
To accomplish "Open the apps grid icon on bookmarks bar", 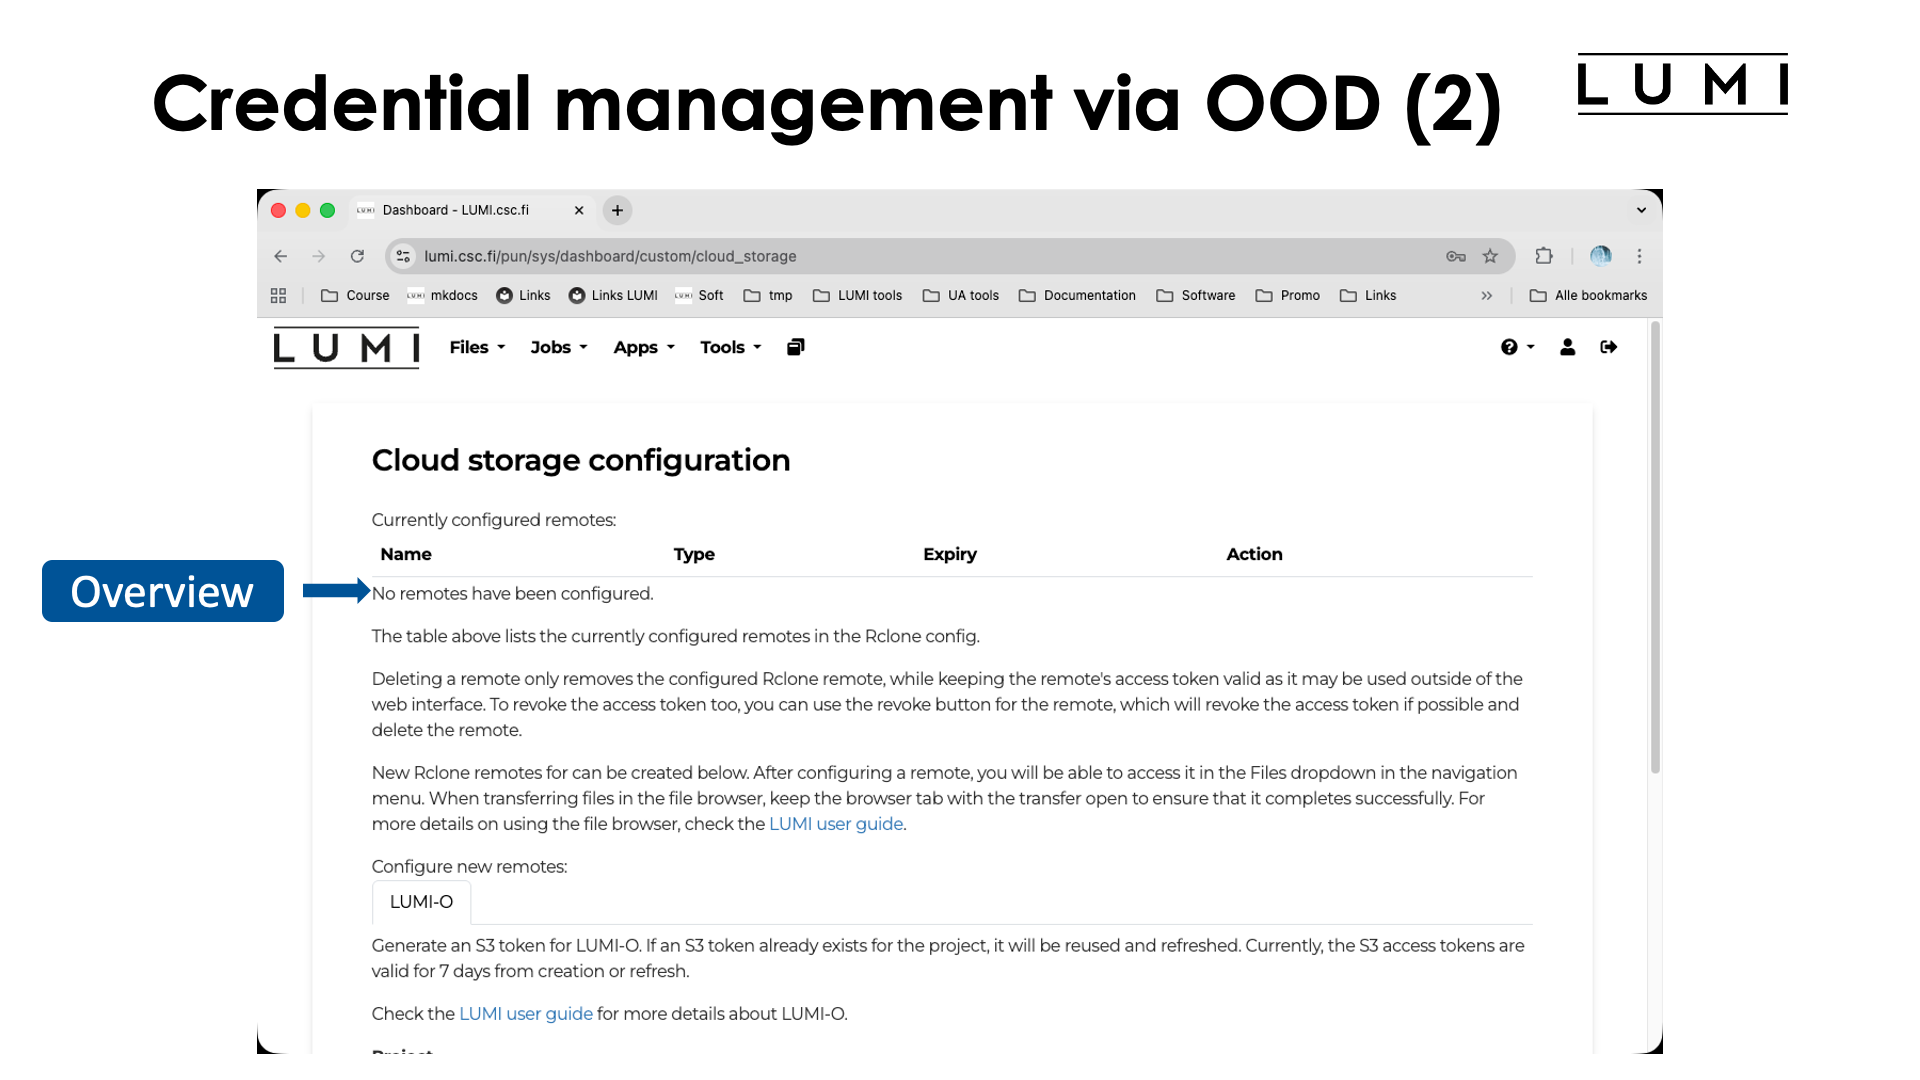I will [x=278, y=295].
